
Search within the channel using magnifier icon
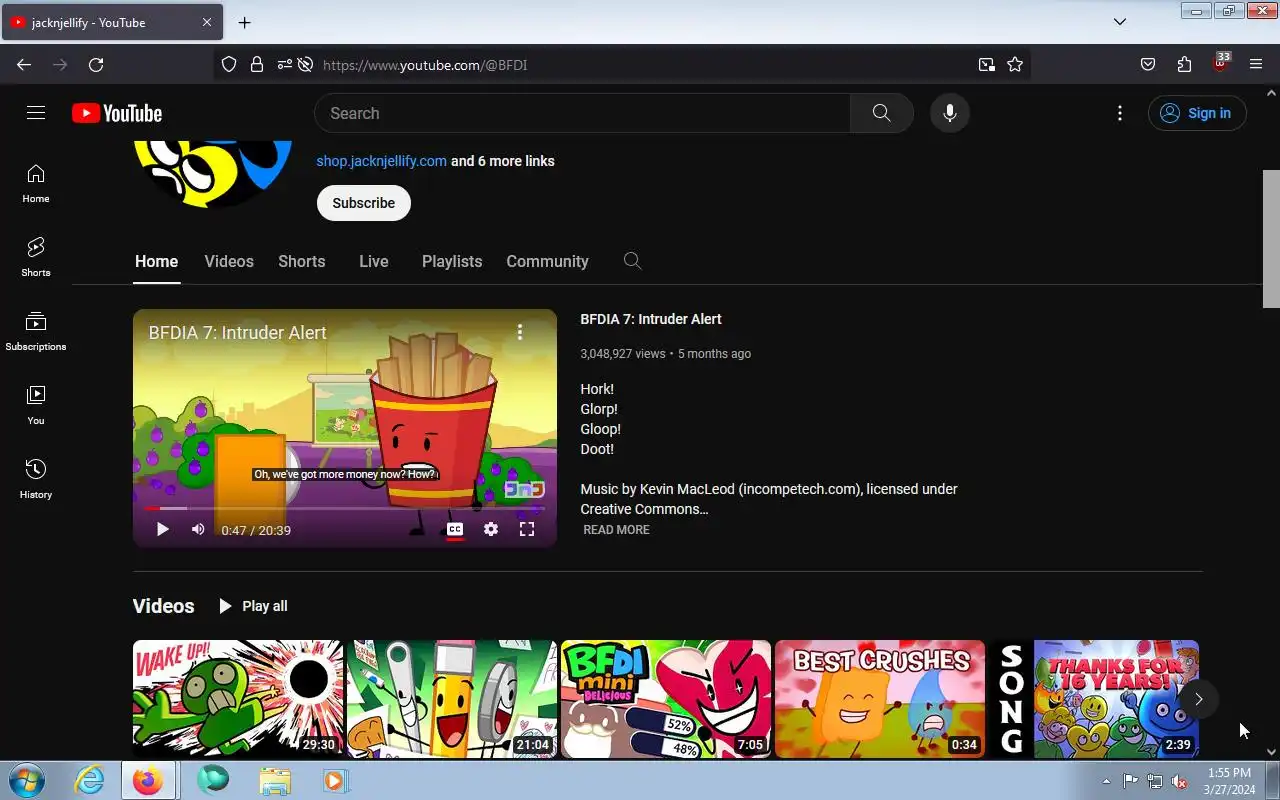[632, 261]
